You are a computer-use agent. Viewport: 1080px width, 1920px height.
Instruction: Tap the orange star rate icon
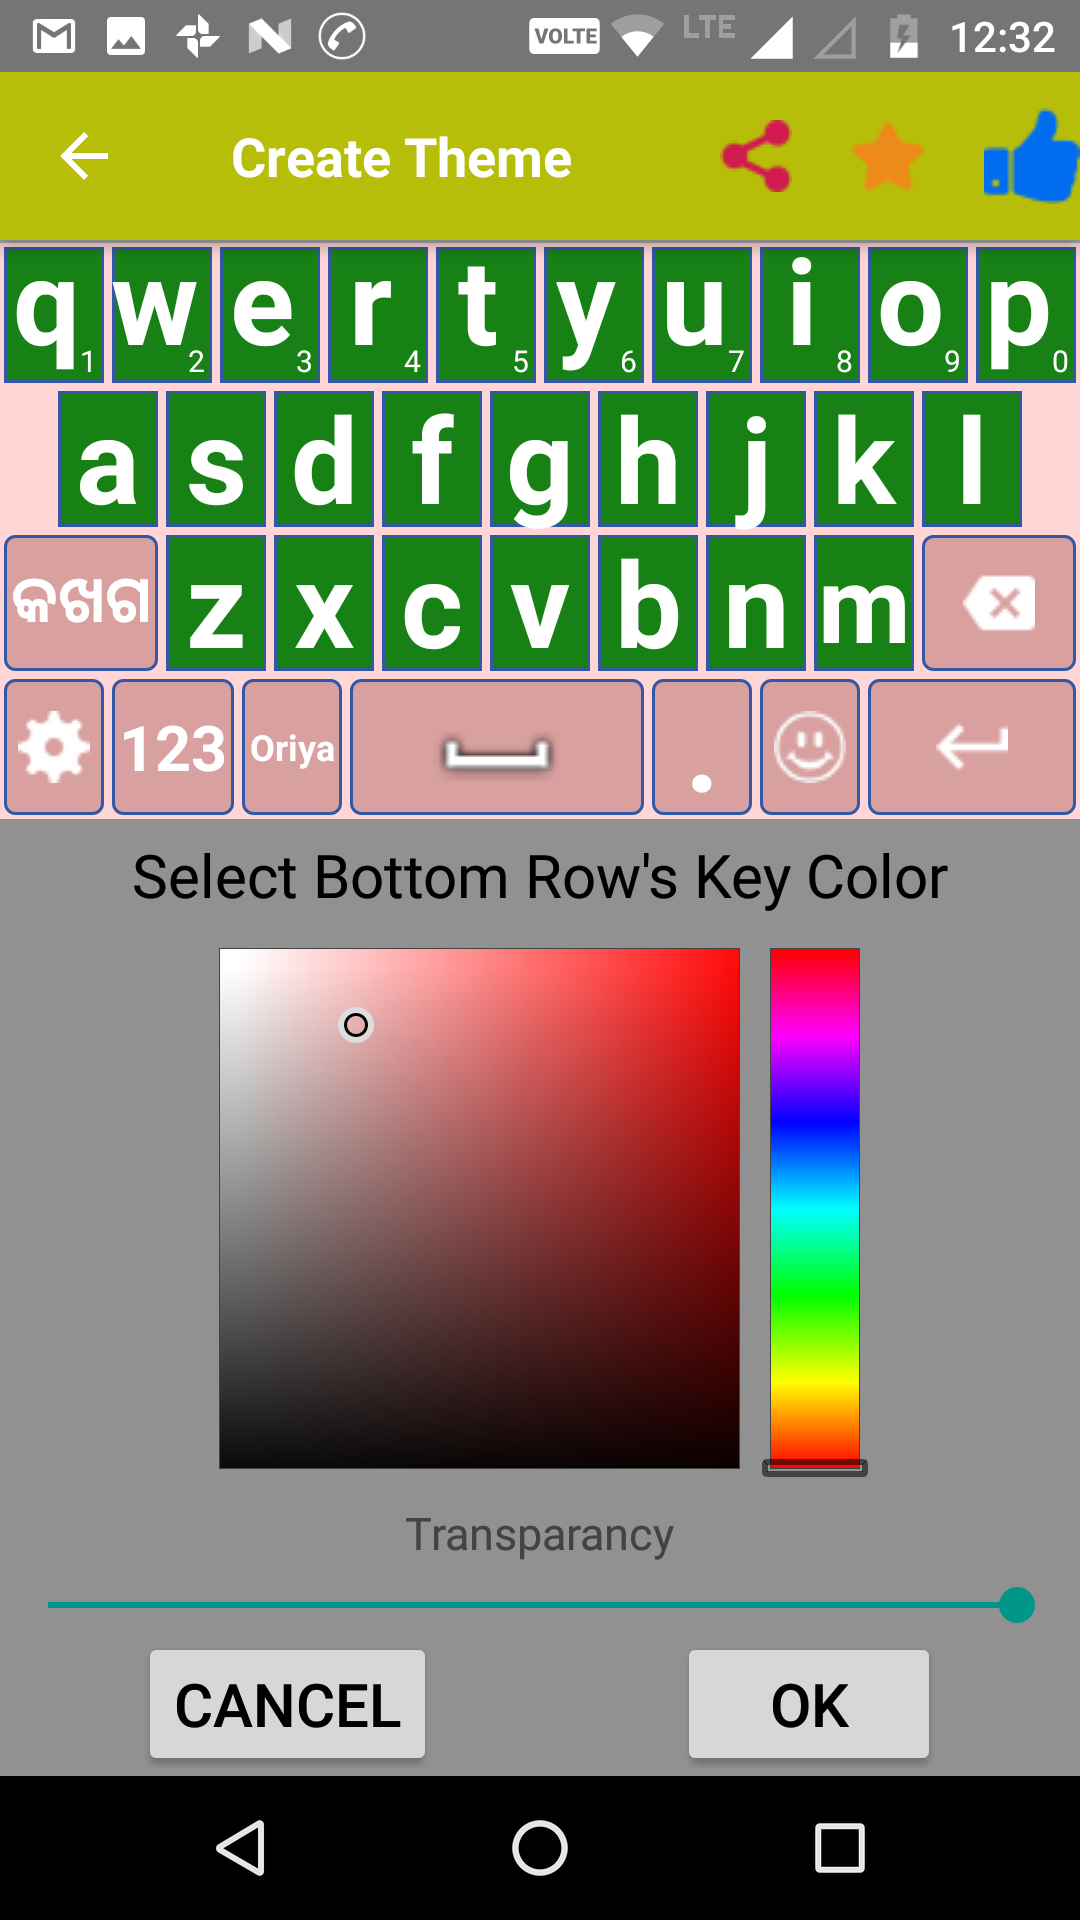(887, 157)
